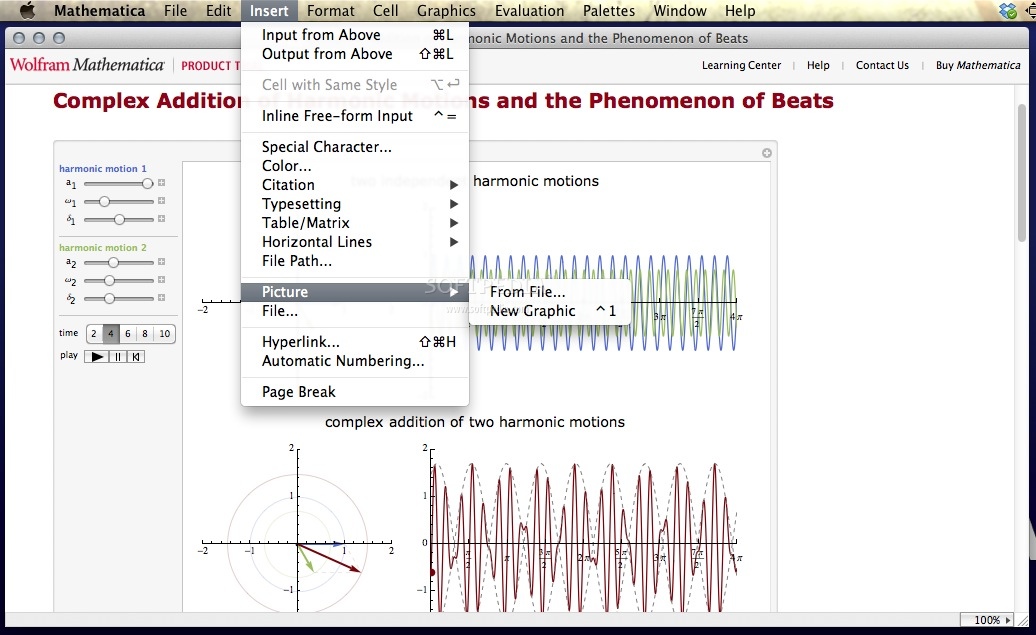This screenshot has width=1036, height=635.
Task: Open the Contact Us link
Action: coord(881,64)
